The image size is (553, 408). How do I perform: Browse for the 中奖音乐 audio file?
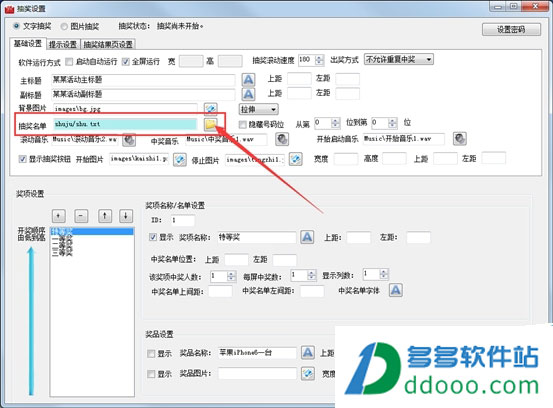(282, 139)
